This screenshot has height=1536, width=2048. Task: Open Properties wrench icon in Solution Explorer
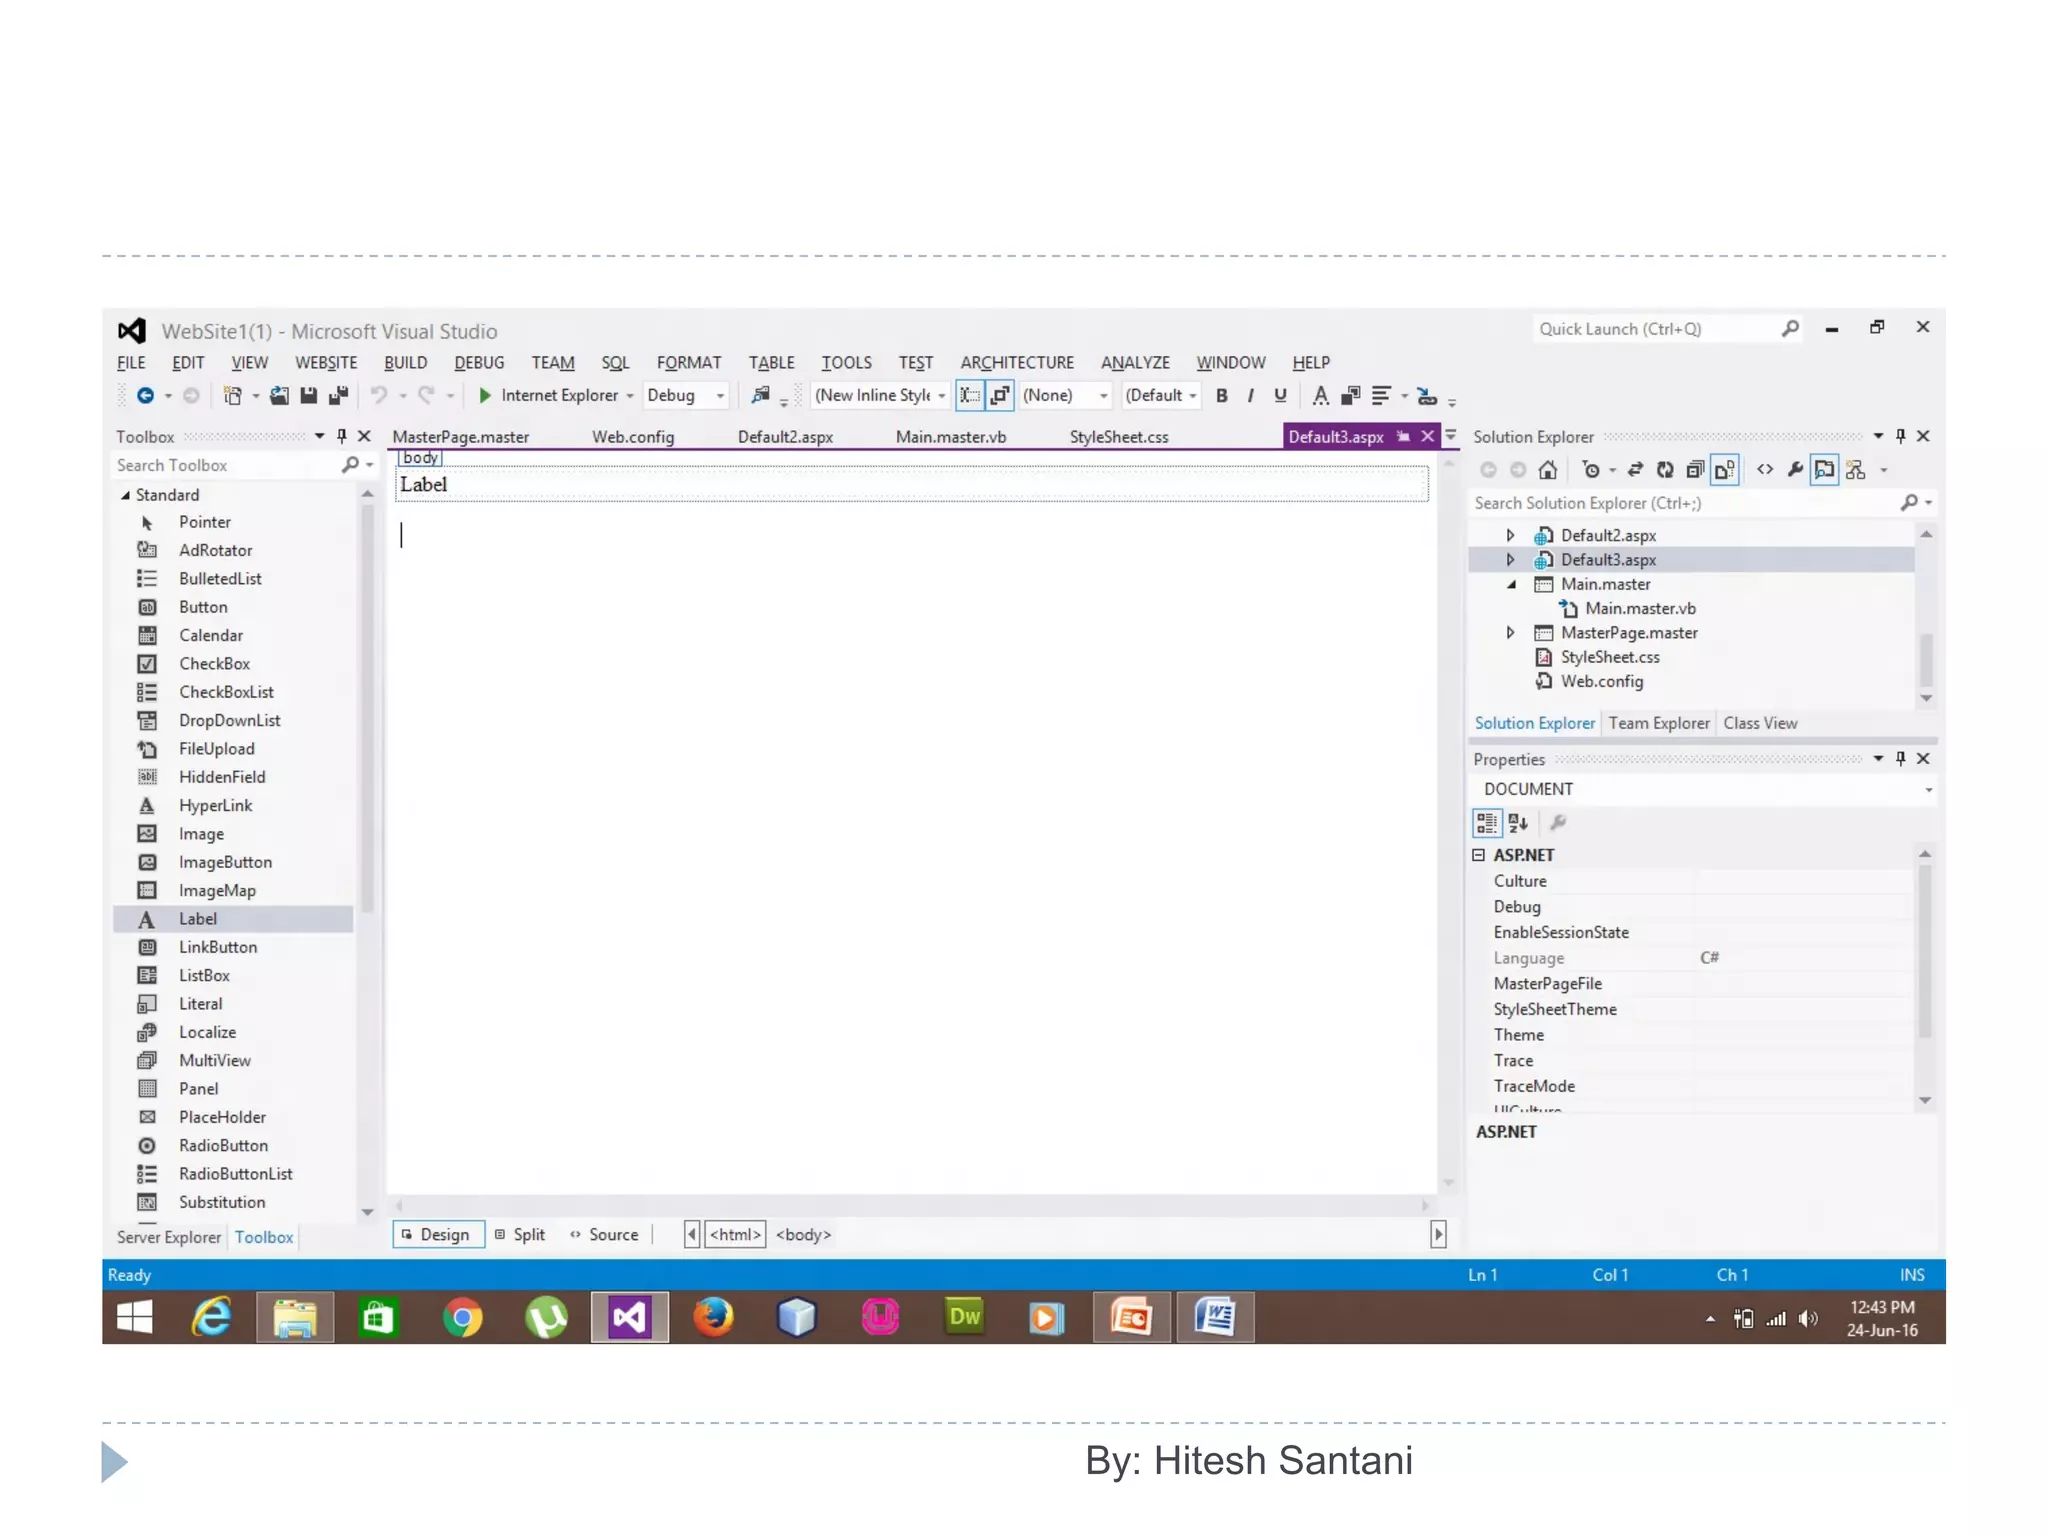coord(1795,470)
